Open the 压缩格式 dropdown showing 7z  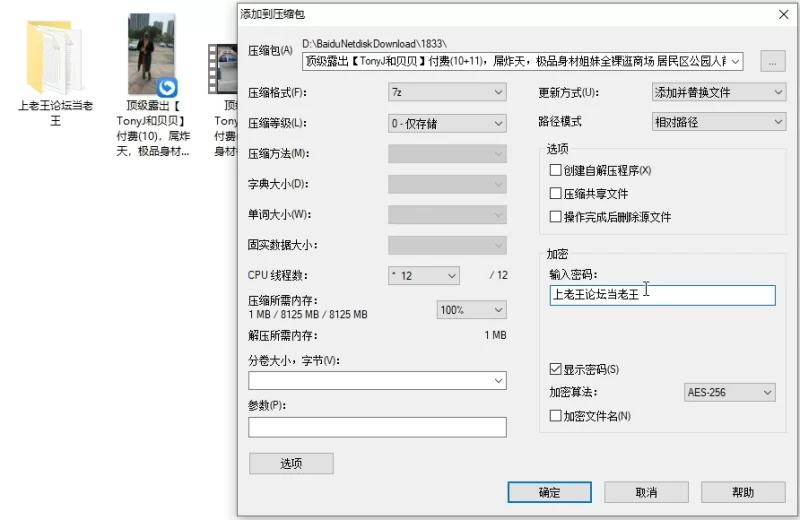tap(447, 92)
